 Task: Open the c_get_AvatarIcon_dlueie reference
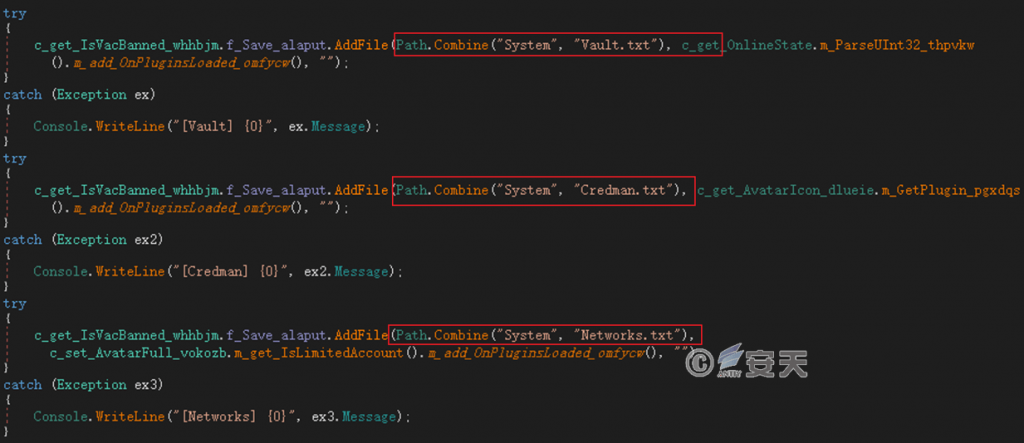[780, 190]
